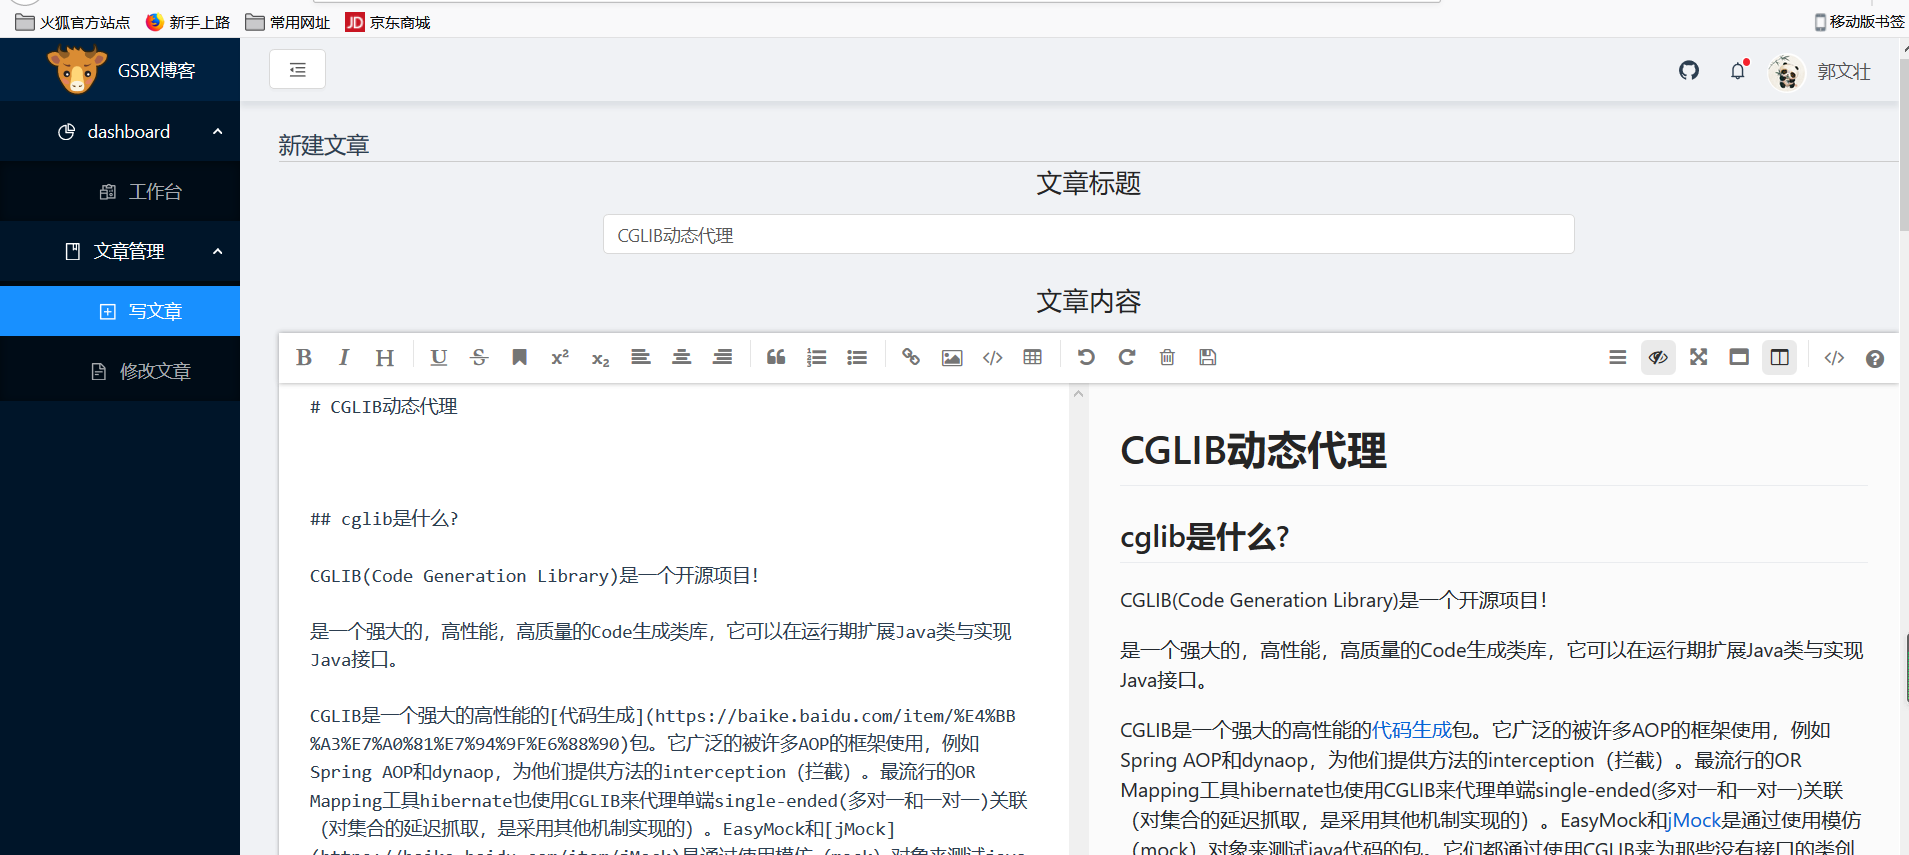
Task: Apply superscript formatting
Action: point(560,357)
